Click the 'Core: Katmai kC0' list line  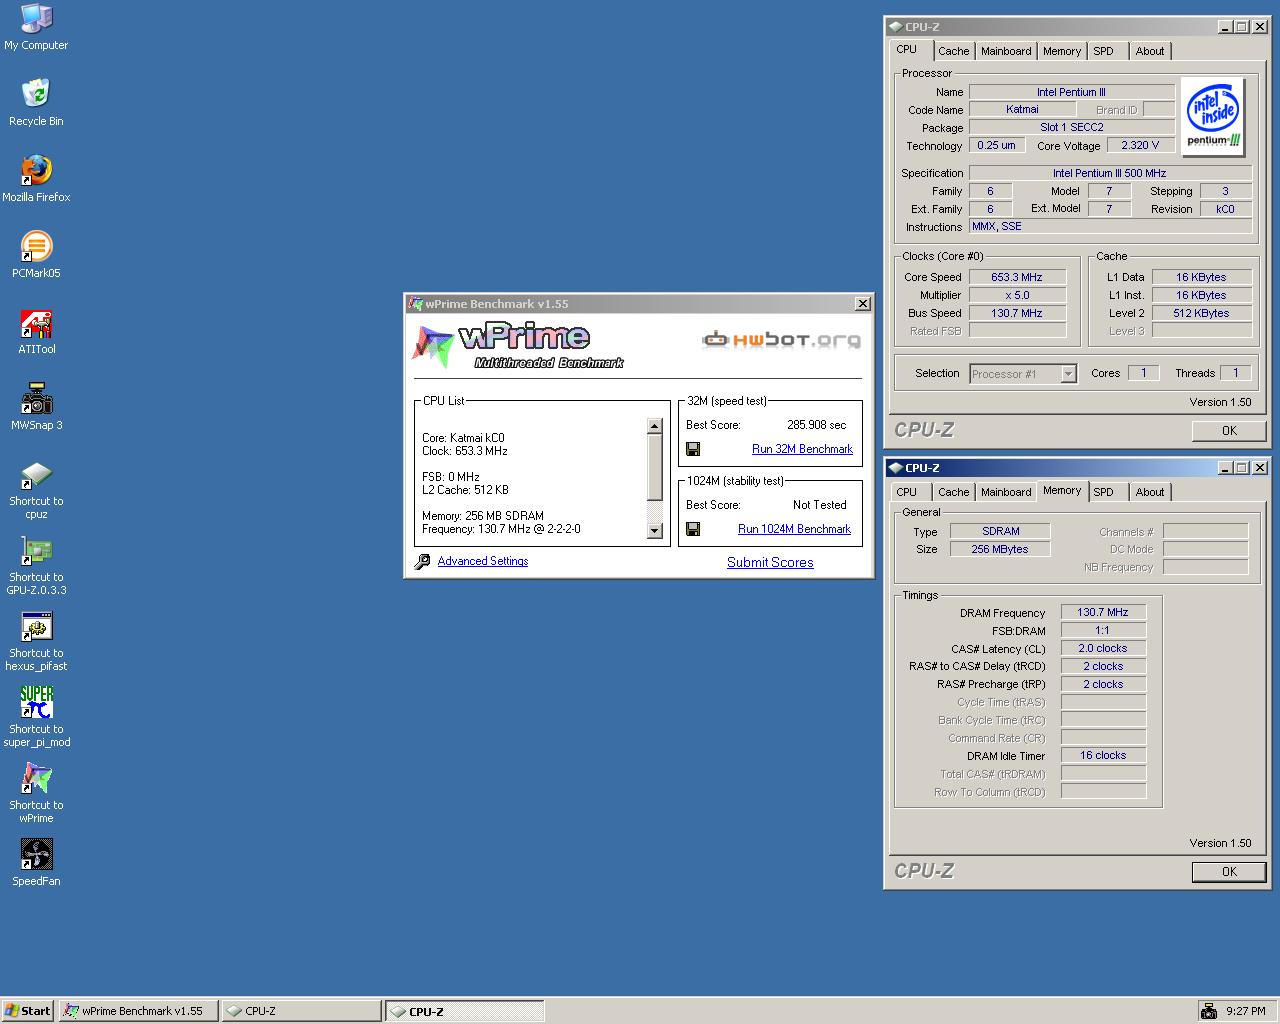tap(463, 438)
